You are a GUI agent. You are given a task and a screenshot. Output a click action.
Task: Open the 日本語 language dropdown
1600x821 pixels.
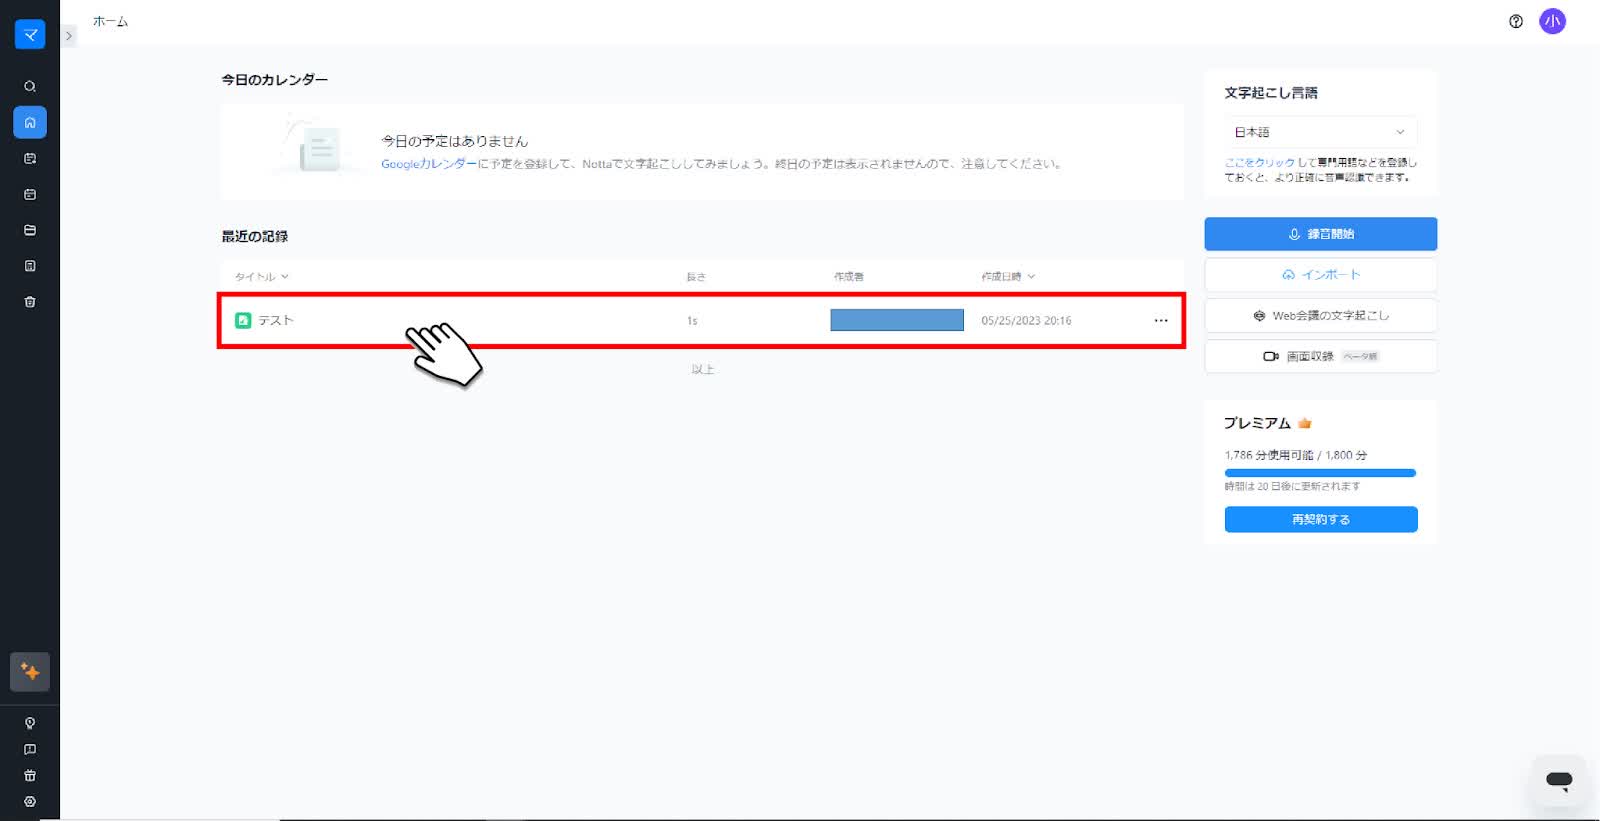click(x=1320, y=132)
